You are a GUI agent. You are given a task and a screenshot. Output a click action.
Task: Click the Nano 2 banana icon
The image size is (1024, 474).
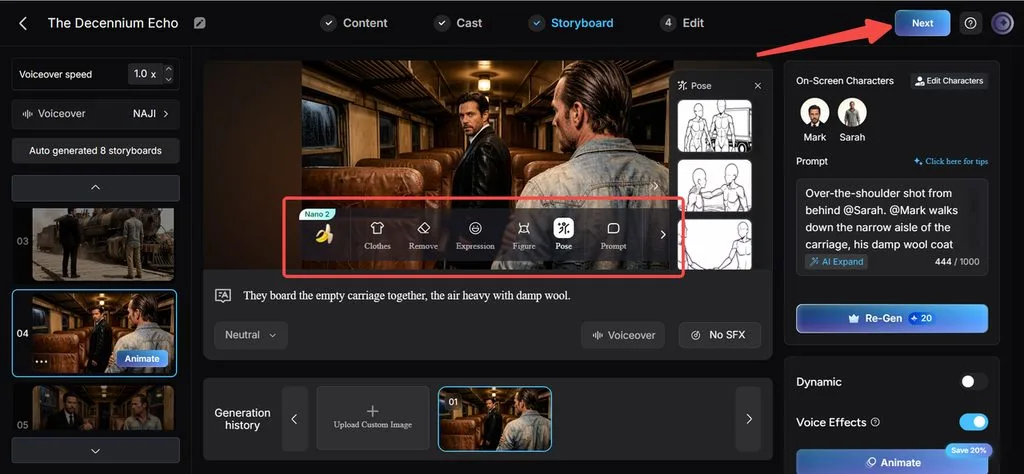(x=324, y=234)
